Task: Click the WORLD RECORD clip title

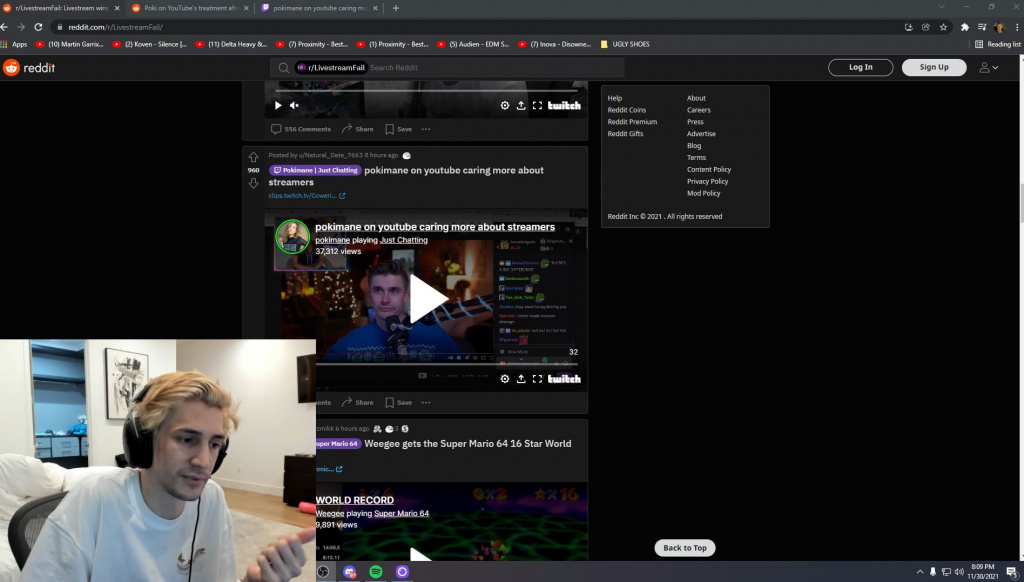Action: (x=355, y=500)
